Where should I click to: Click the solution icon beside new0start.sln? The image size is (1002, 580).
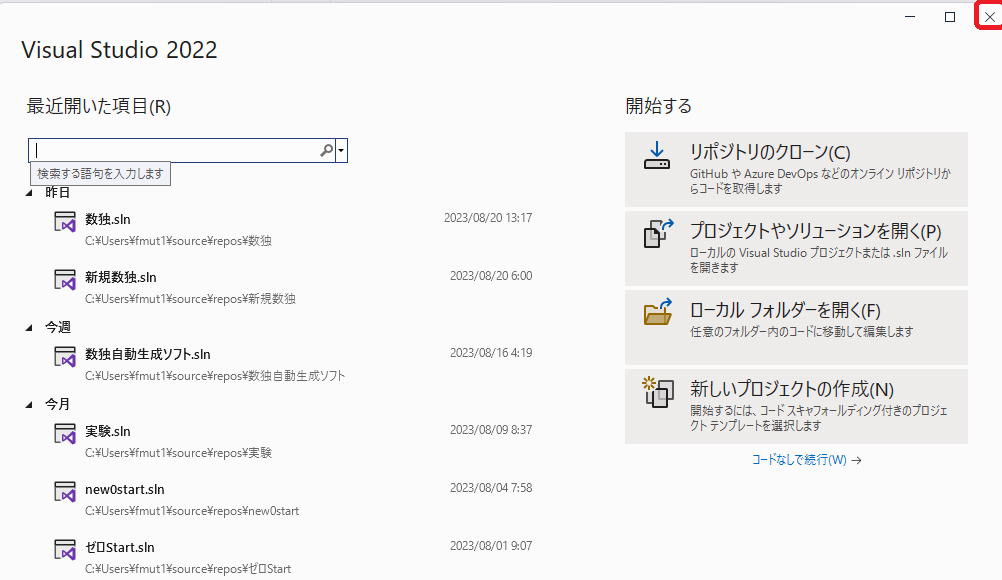(x=65, y=492)
